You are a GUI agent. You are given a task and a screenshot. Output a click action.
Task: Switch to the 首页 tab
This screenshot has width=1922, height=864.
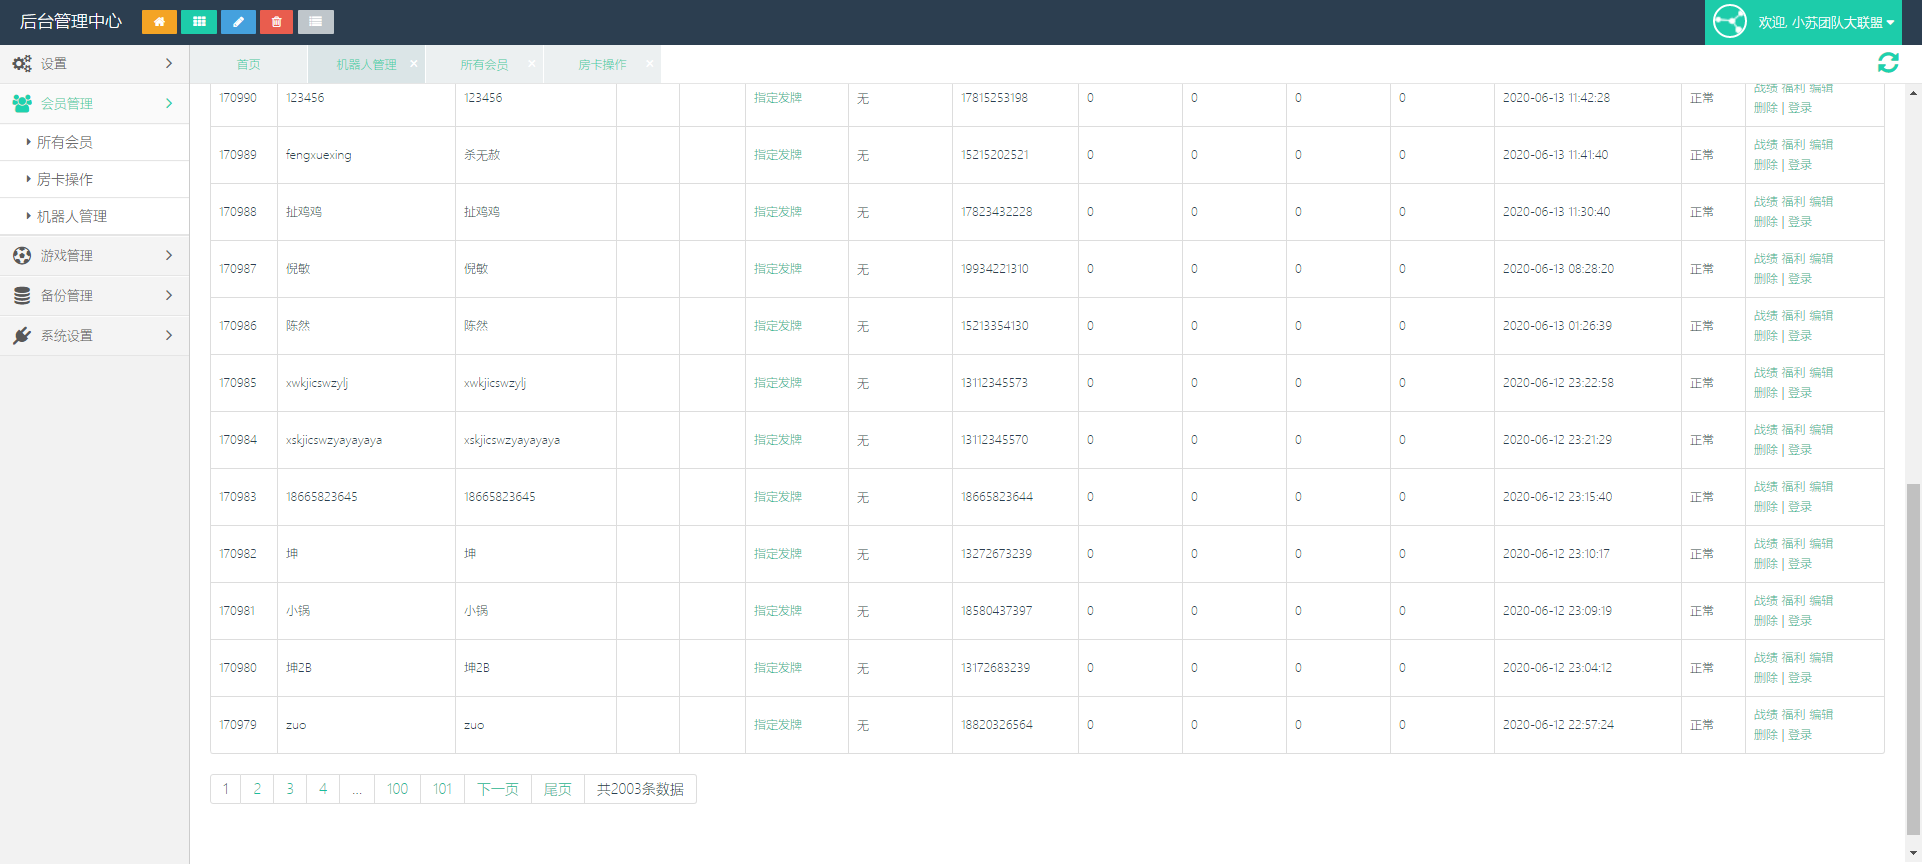pyautogui.click(x=248, y=64)
